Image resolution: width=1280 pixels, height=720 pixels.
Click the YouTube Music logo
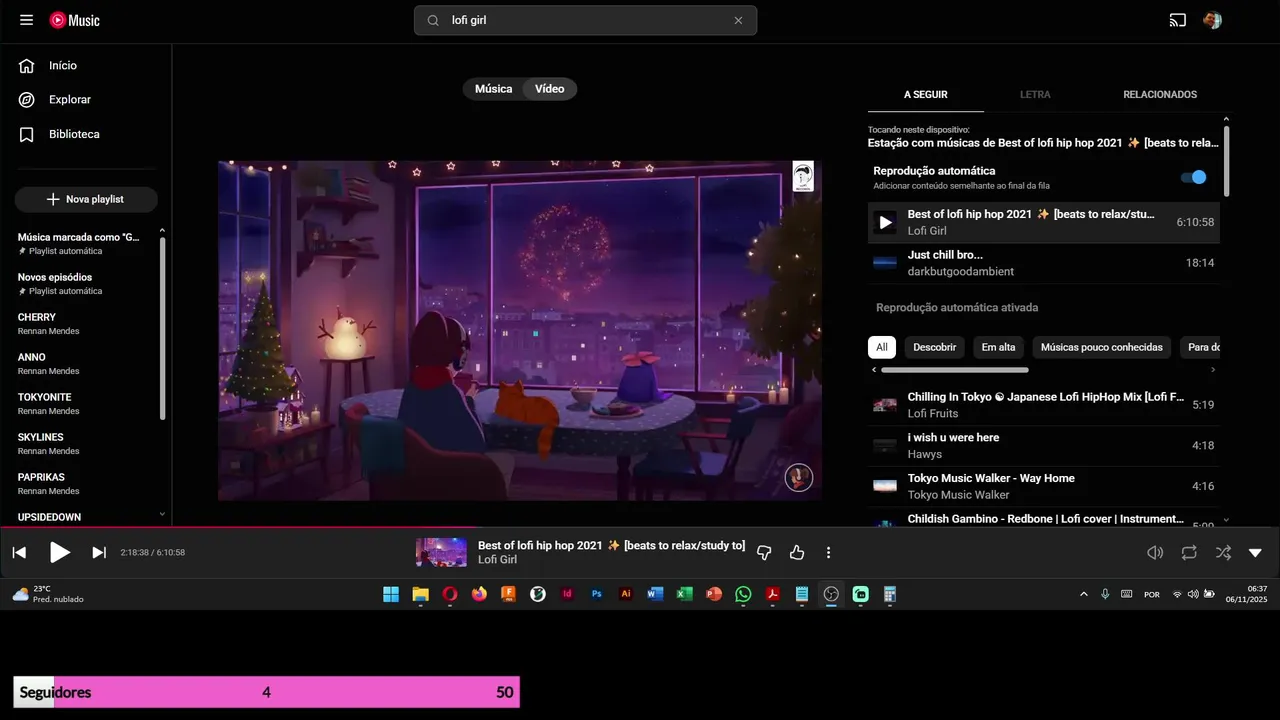click(x=74, y=20)
